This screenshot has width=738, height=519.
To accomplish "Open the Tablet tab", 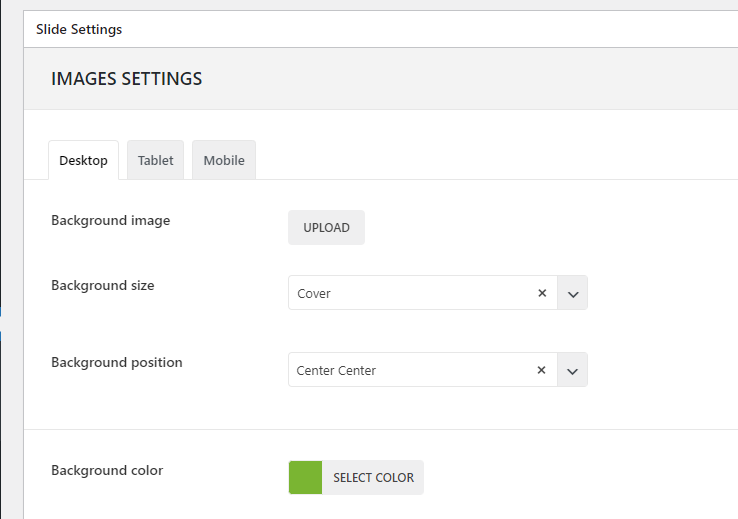I will pos(156,160).
